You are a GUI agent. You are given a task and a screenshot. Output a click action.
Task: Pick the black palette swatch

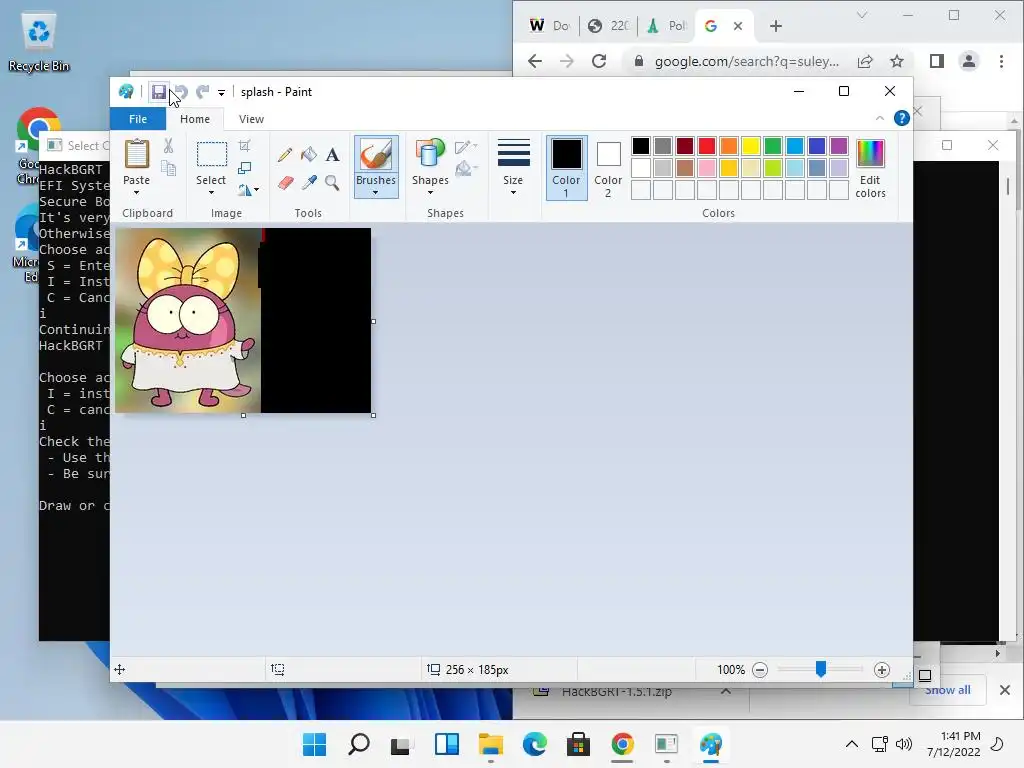(641, 146)
